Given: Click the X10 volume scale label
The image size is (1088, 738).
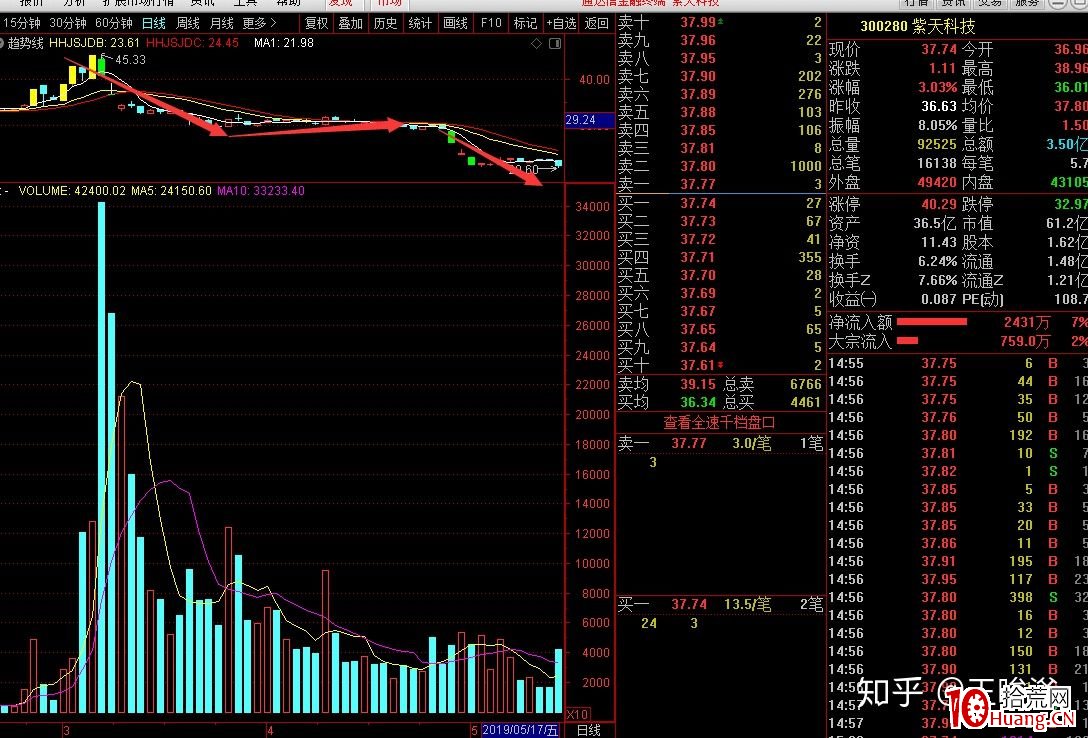Looking at the screenshot, I should click(577, 714).
